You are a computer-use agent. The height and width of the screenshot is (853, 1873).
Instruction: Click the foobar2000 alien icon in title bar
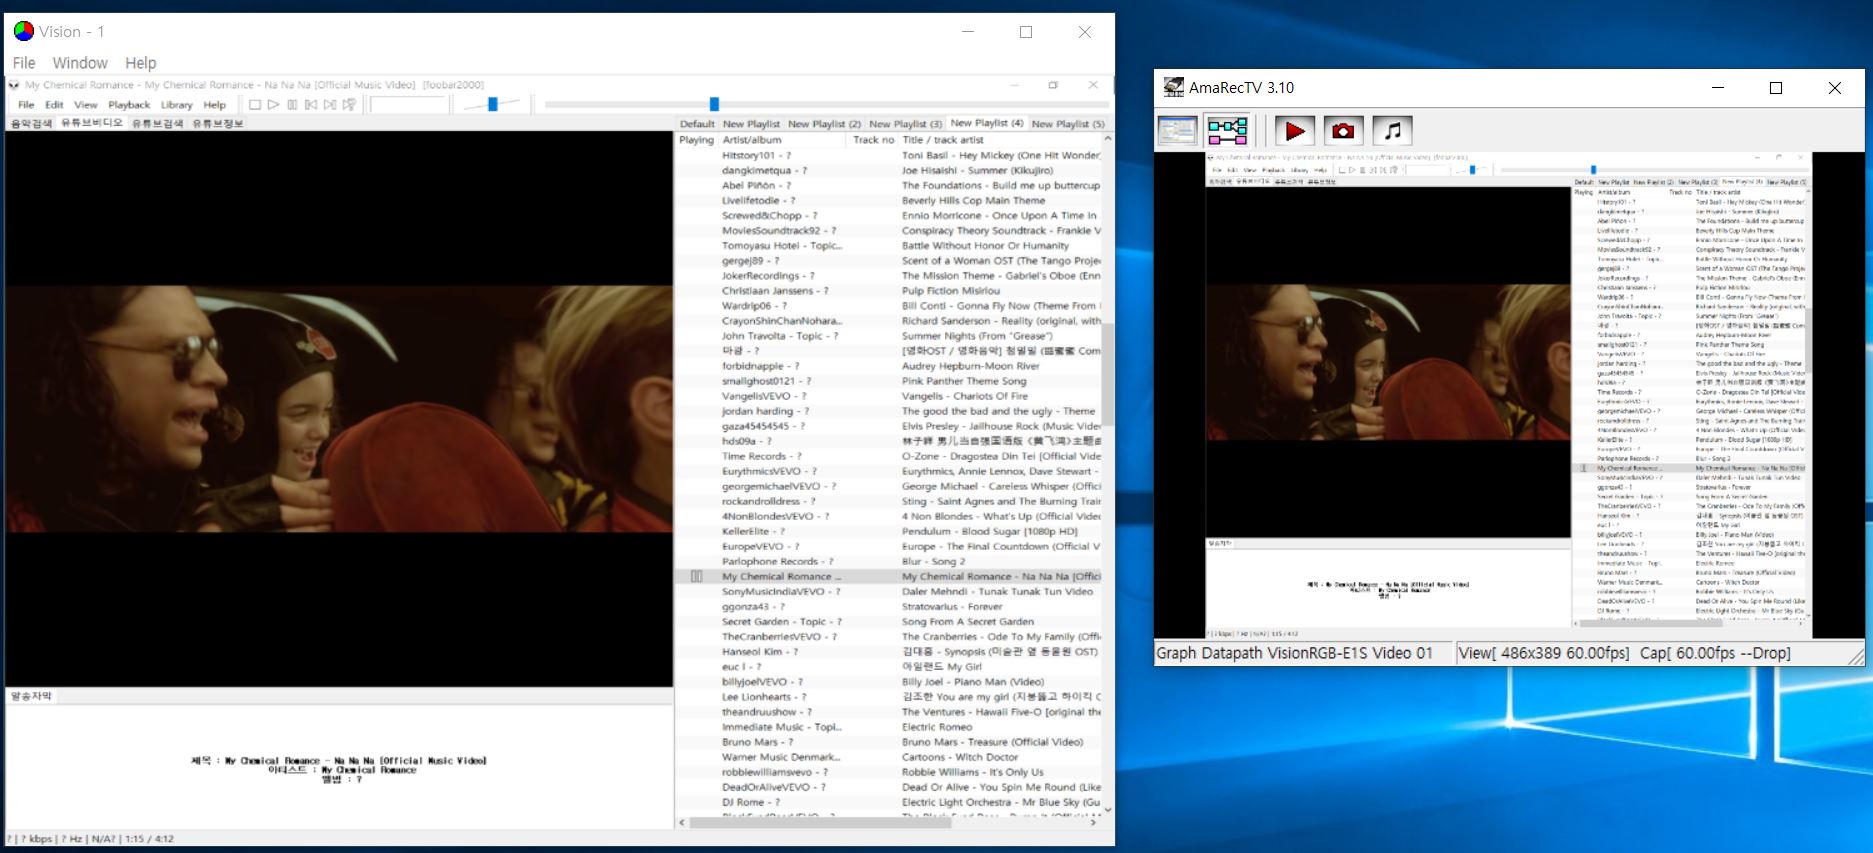pos(14,85)
